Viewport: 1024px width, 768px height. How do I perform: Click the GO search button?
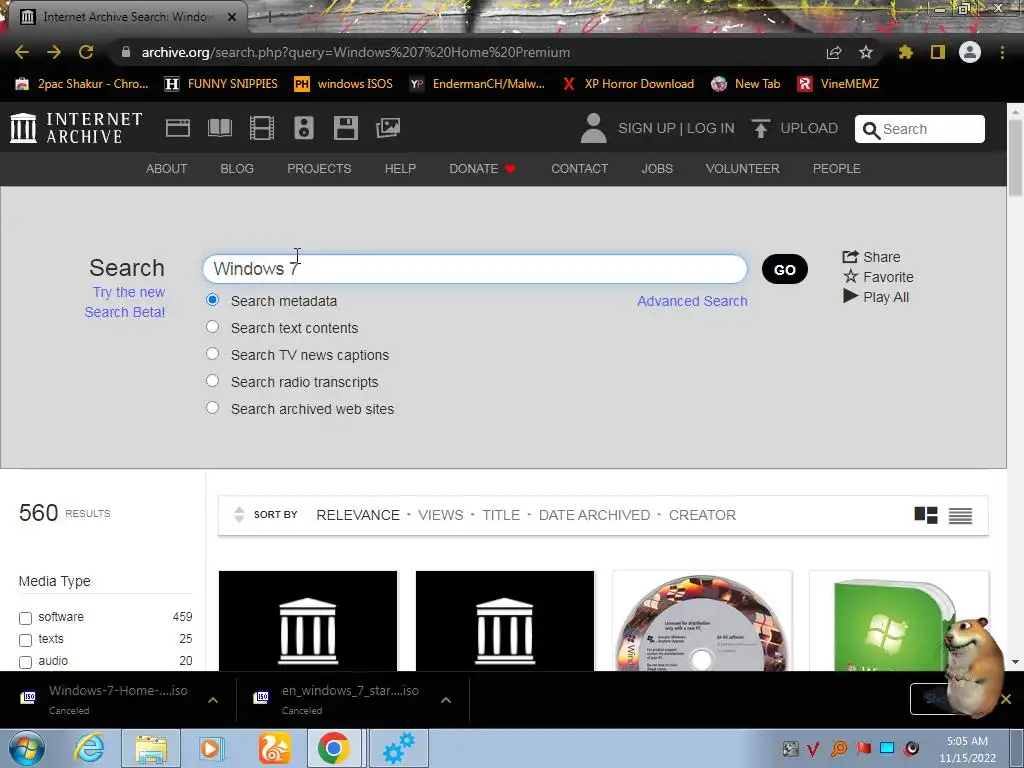tap(785, 270)
